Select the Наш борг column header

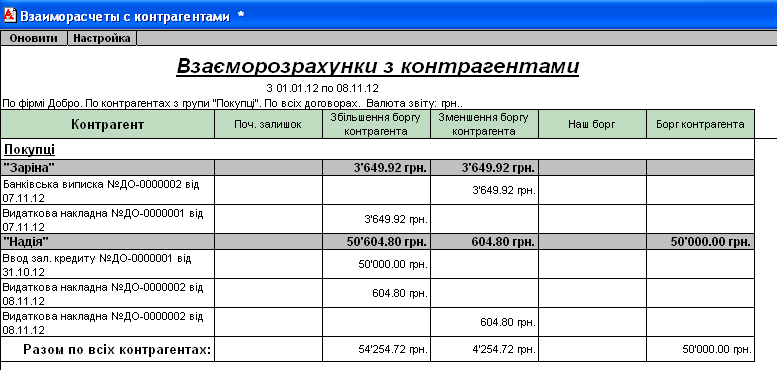592,124
